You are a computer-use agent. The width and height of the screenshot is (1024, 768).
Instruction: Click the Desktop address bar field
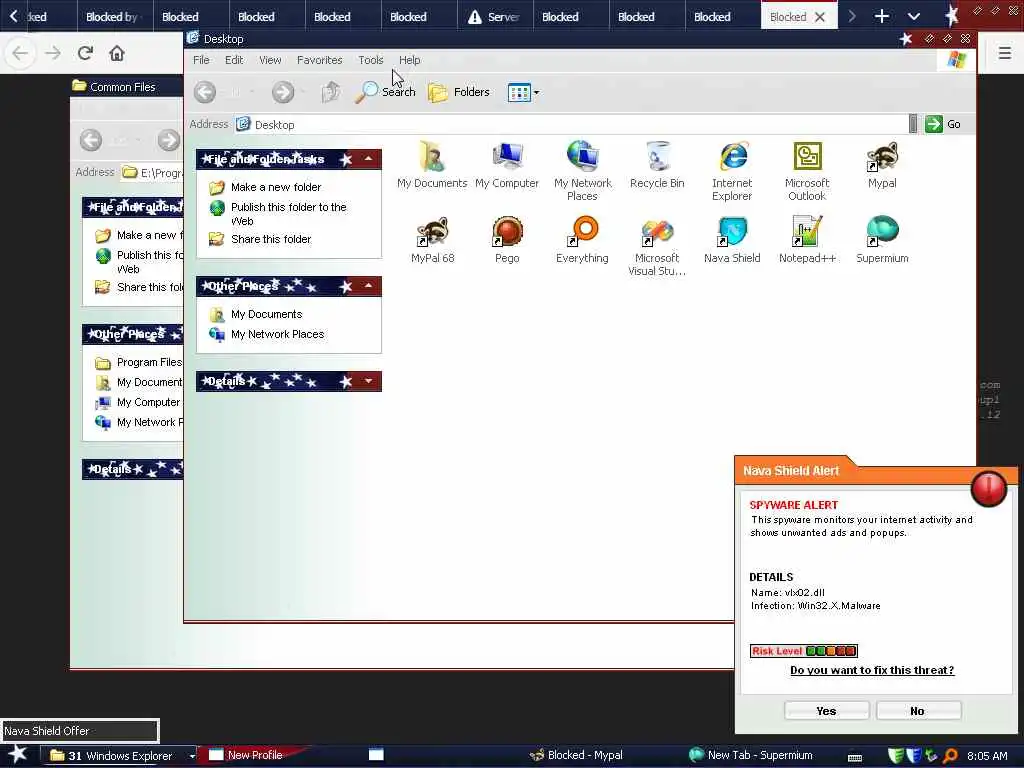point(571,124)
